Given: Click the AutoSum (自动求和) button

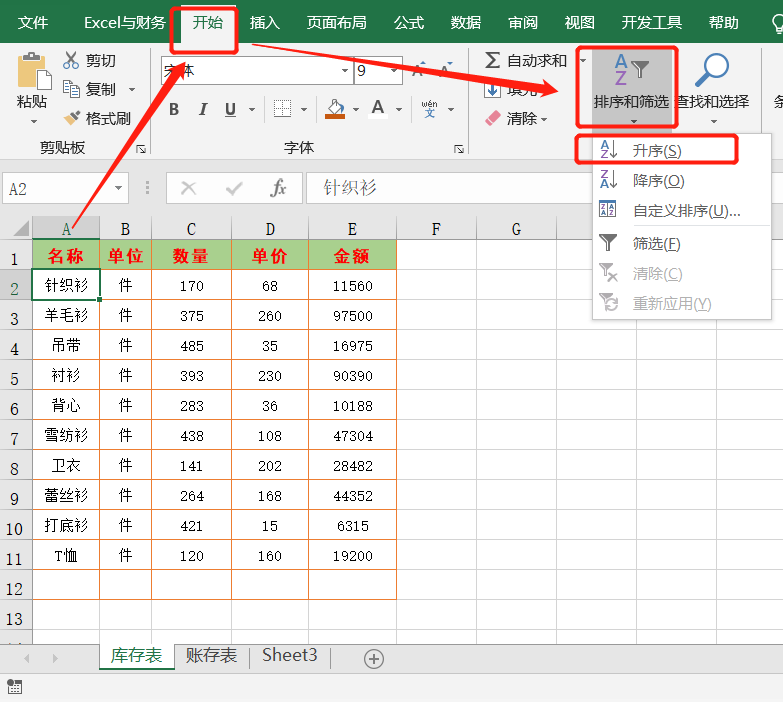Looking at the screenshot, I should point(526,61).
